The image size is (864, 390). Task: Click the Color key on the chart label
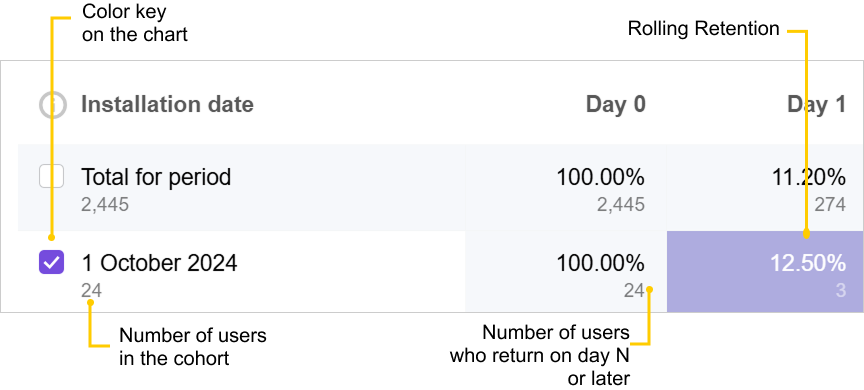135,23
